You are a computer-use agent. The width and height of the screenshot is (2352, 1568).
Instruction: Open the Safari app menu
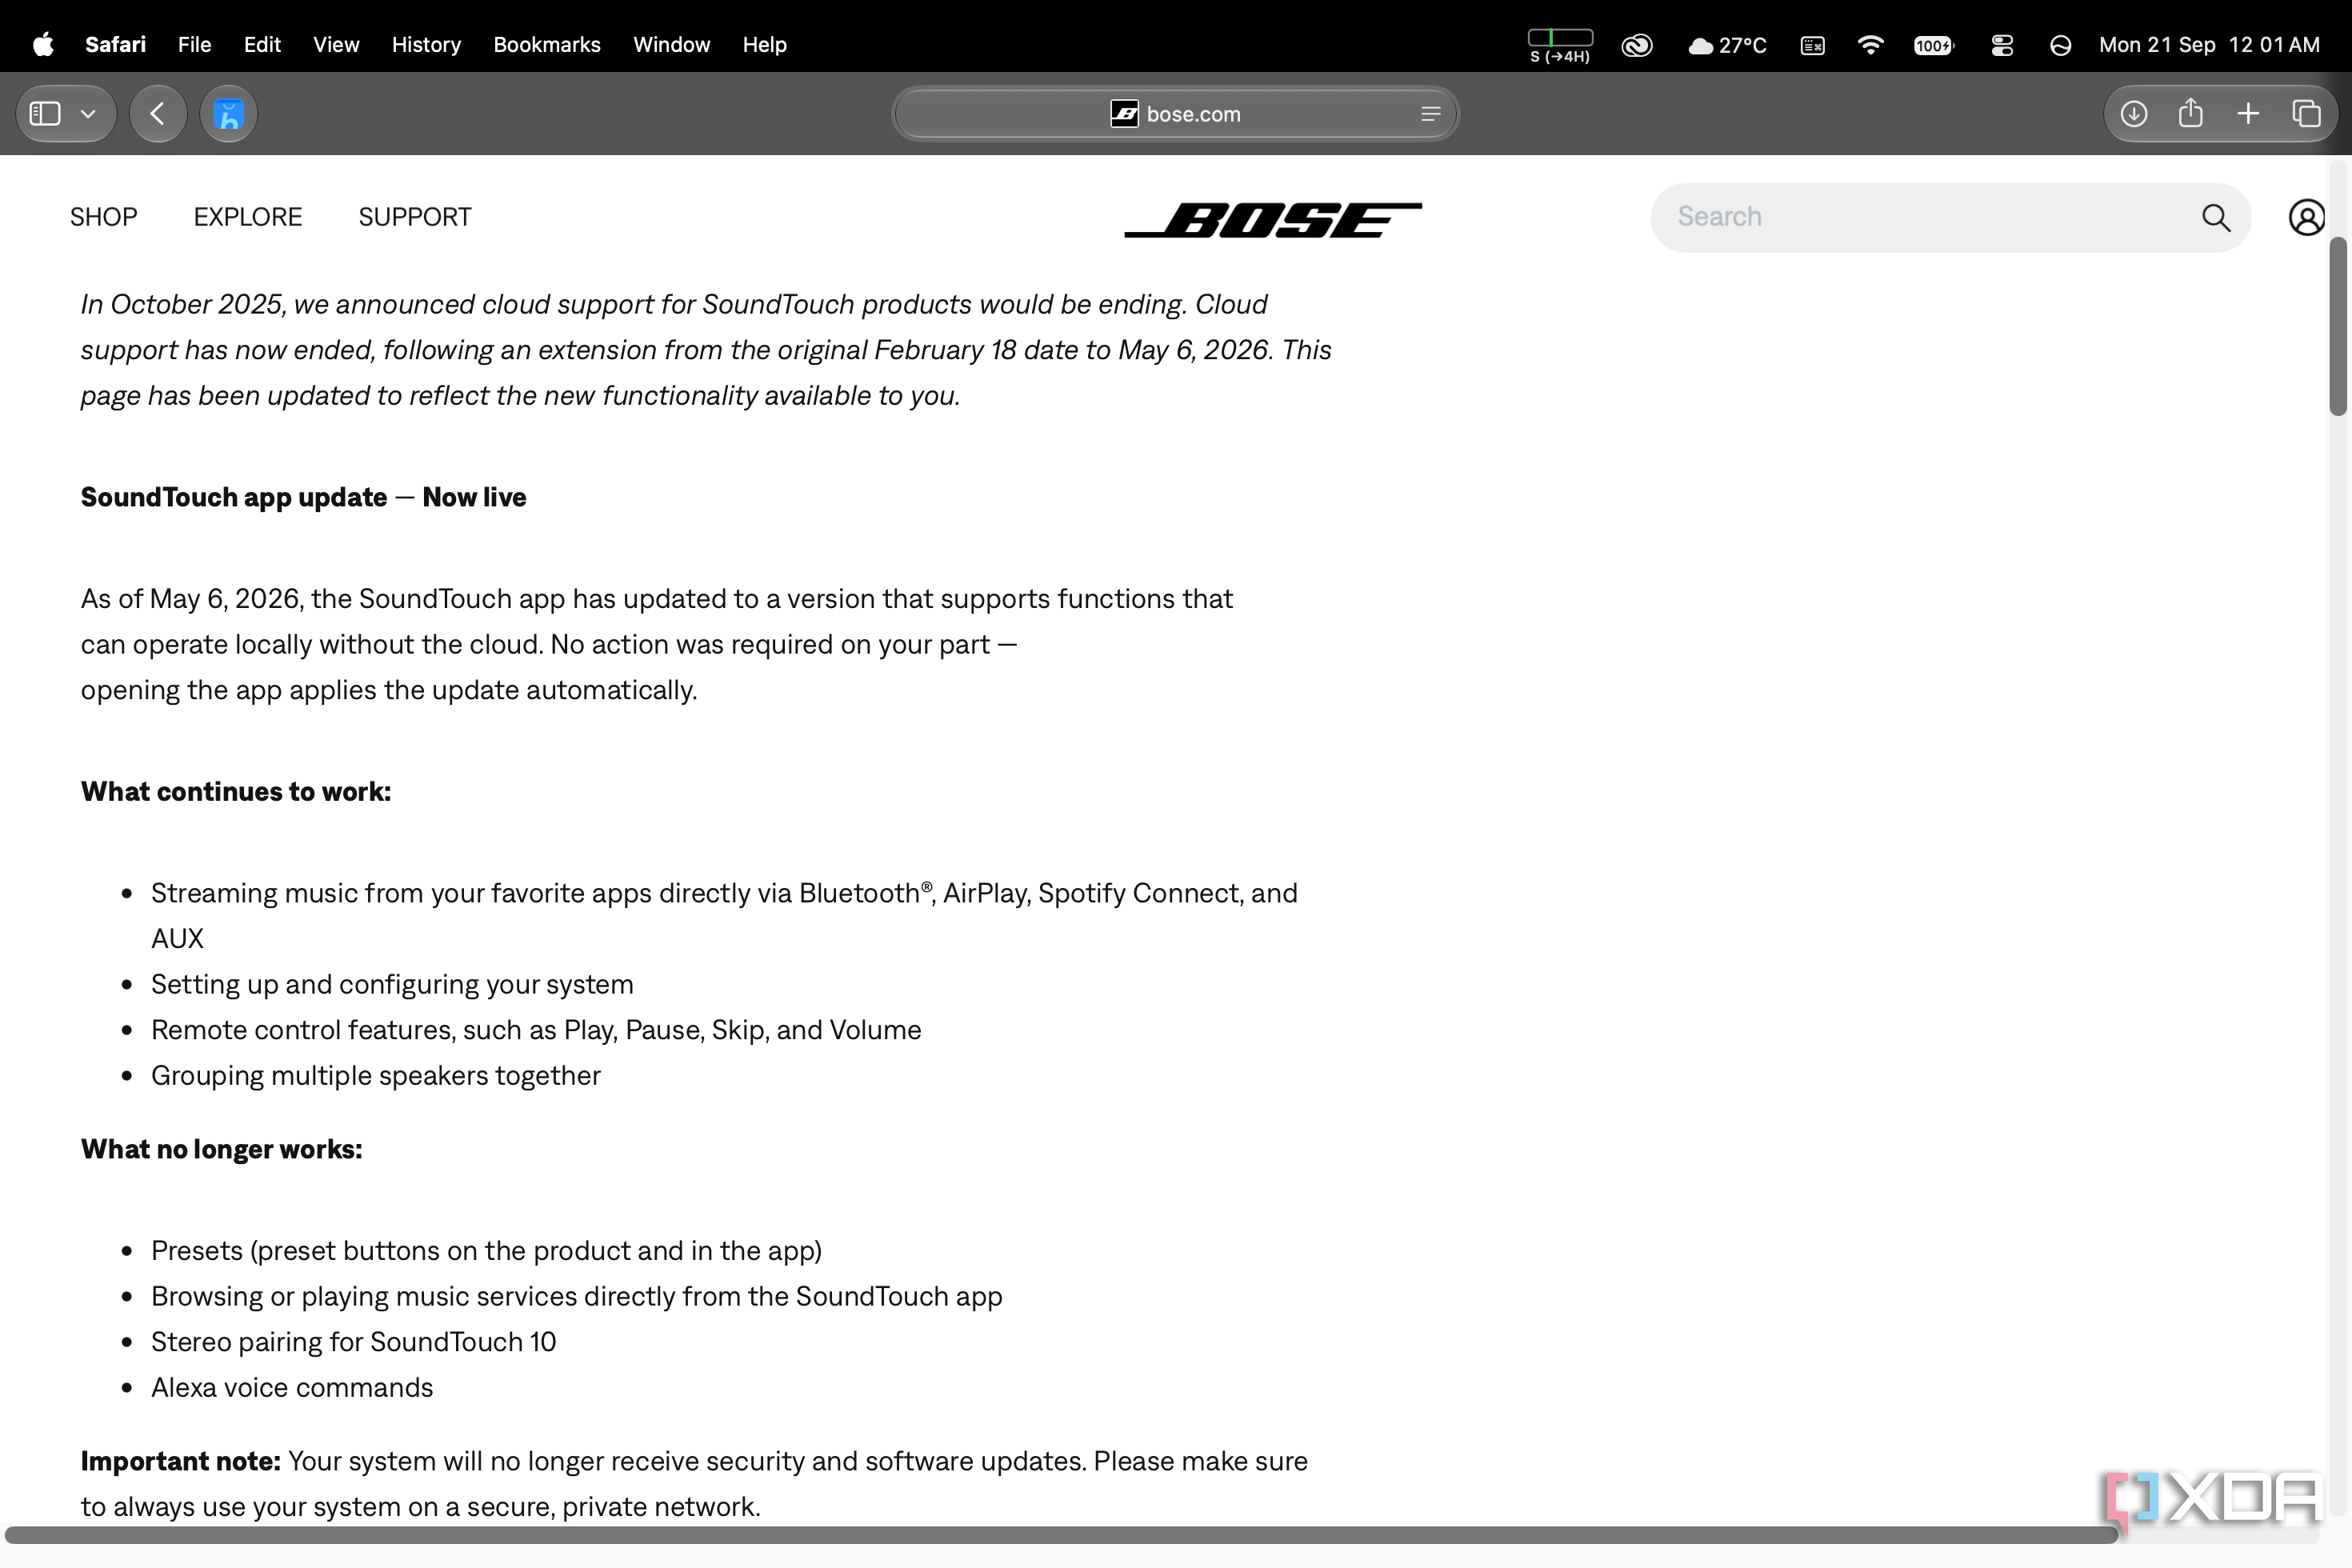coord(115,45)
